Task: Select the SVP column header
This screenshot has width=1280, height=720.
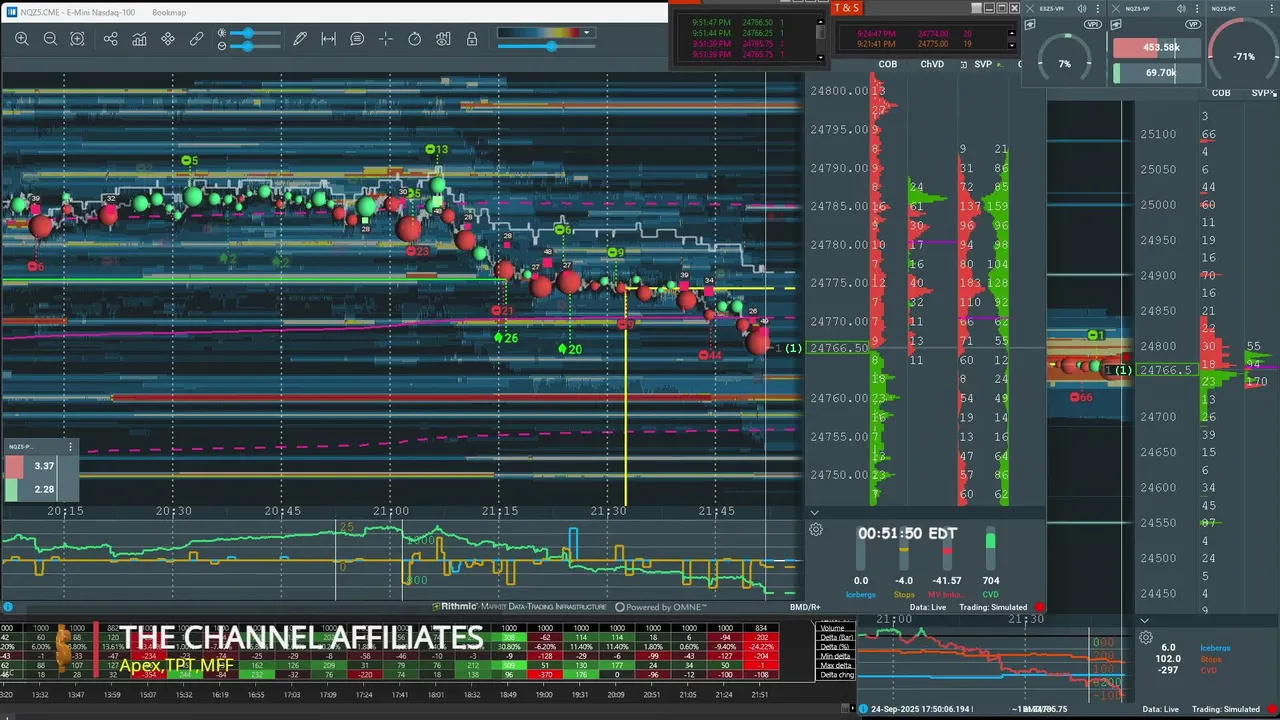Action: (983, 64)
